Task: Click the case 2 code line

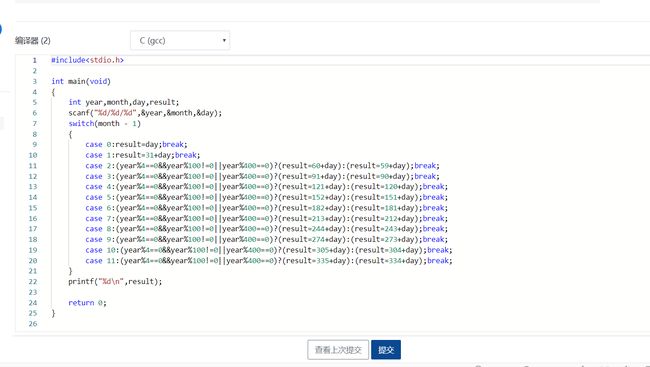Action: click(x=262, y=165)
